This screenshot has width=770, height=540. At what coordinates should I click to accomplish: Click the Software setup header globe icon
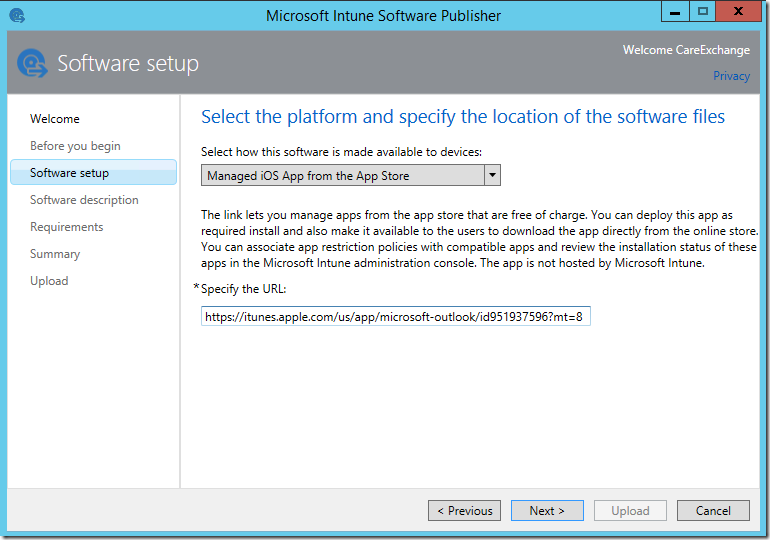click(32, 63)
